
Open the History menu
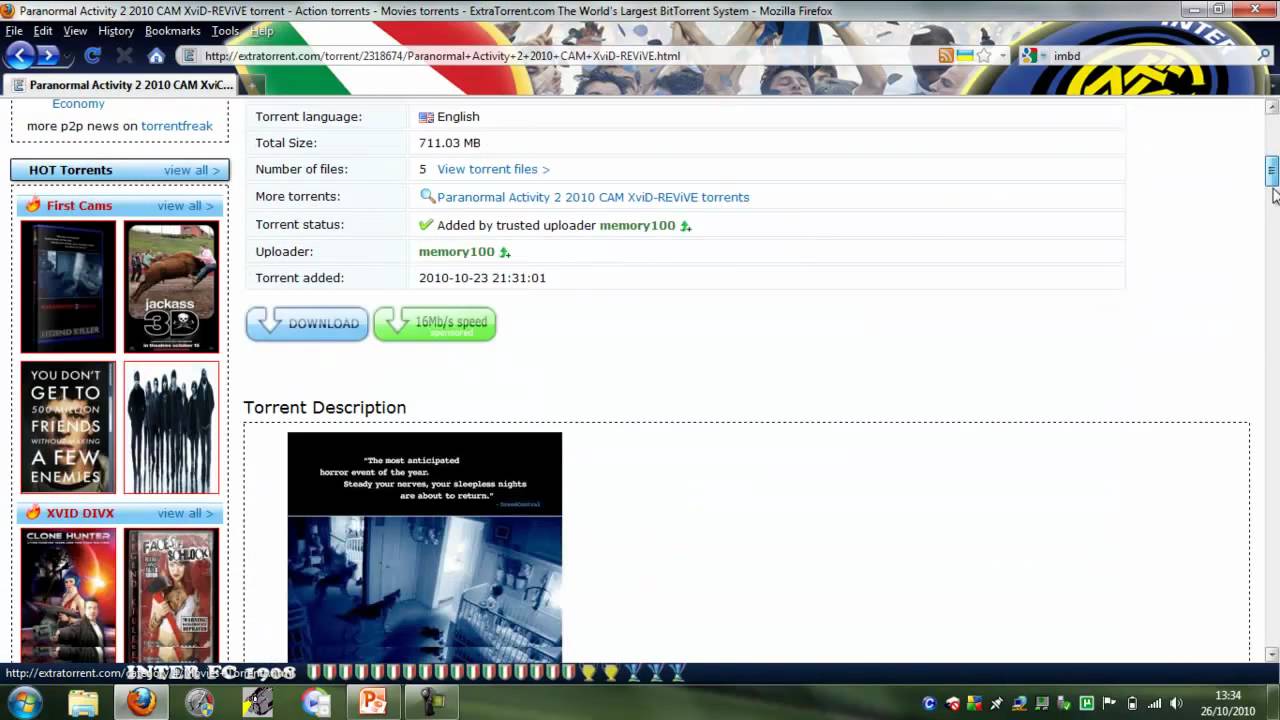[116, 31]
